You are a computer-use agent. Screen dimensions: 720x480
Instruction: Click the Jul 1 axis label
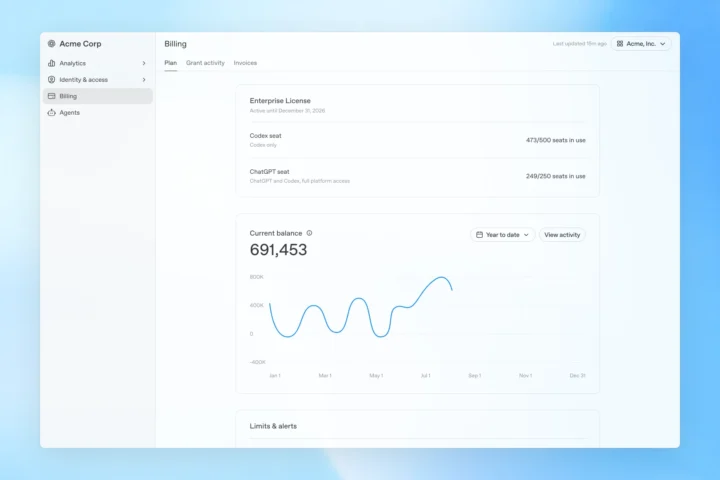pos(426,375)
